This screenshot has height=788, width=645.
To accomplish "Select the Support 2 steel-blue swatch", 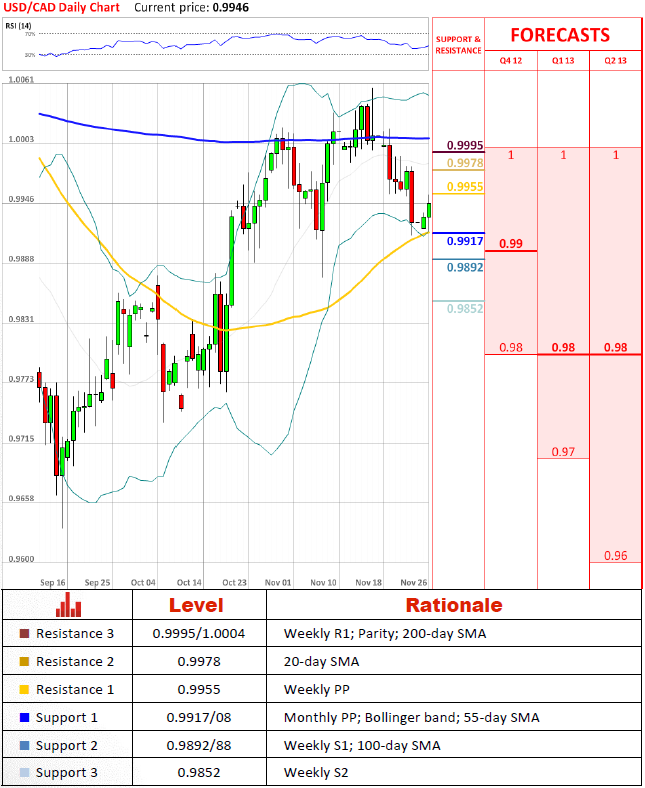I will click(x=24, y=745).
